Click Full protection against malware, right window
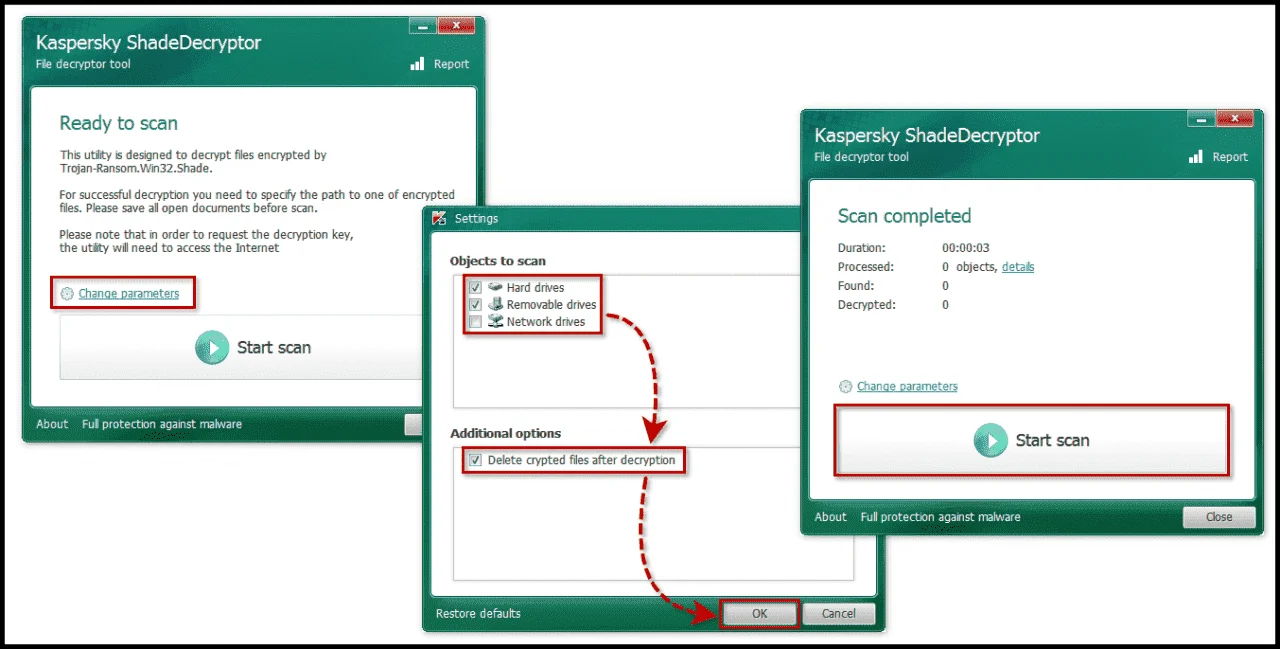 point(940,517)
